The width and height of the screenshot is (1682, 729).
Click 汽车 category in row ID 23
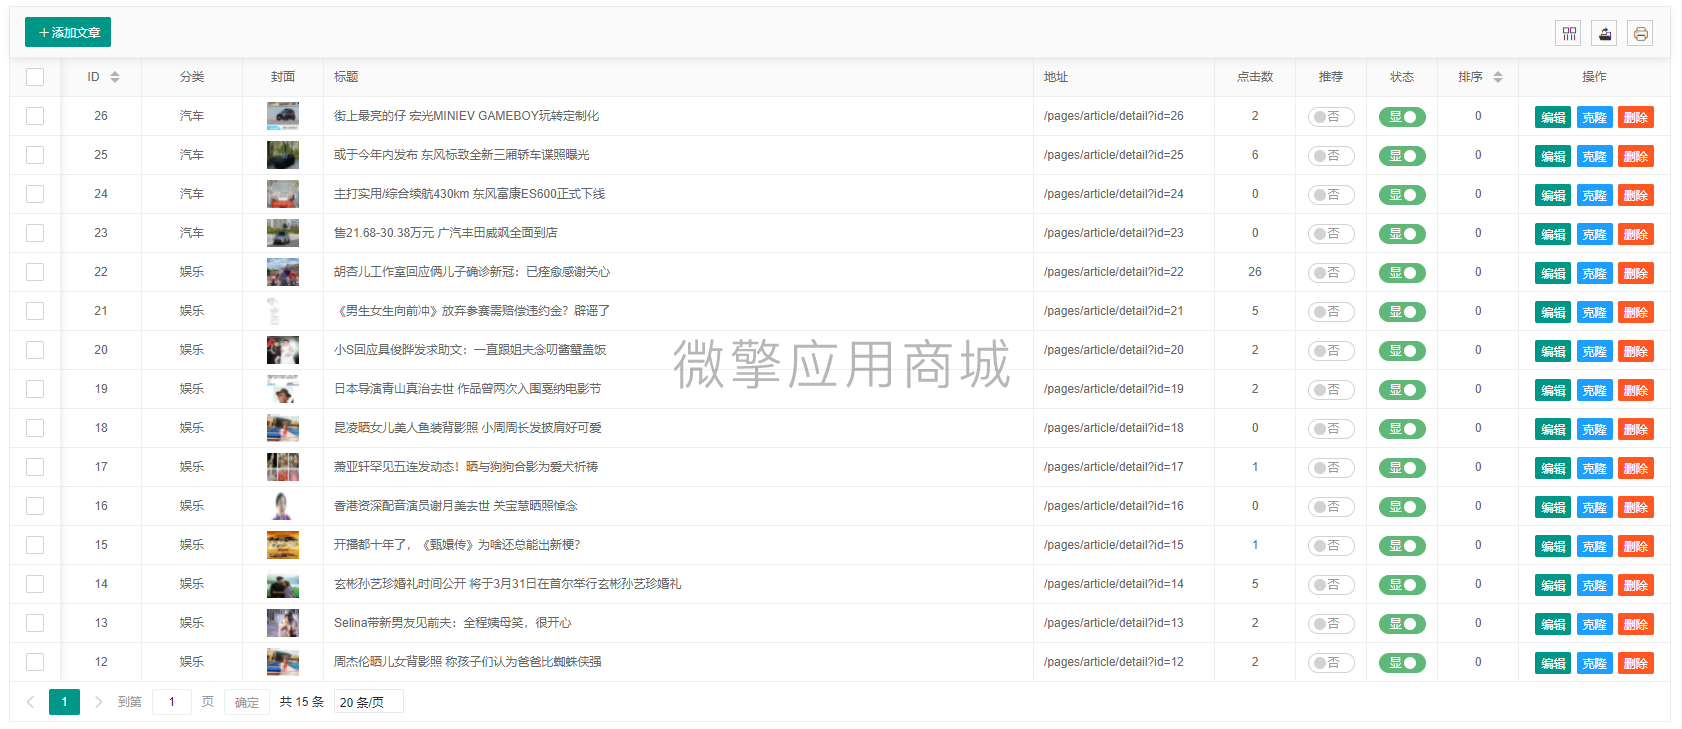(x=192, y=233)
